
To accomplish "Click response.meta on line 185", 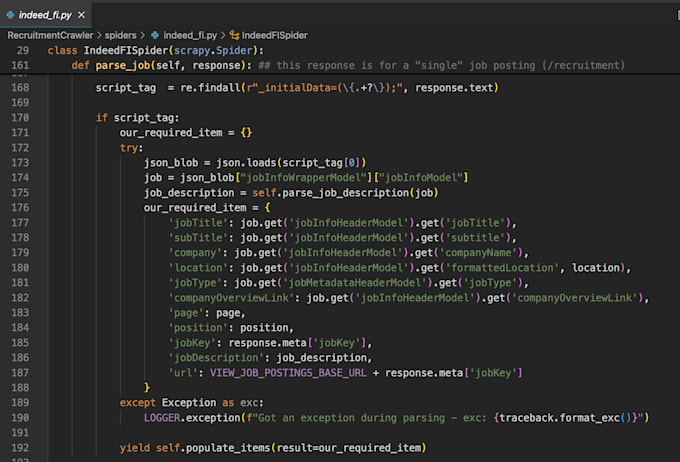I will [268, 343].
